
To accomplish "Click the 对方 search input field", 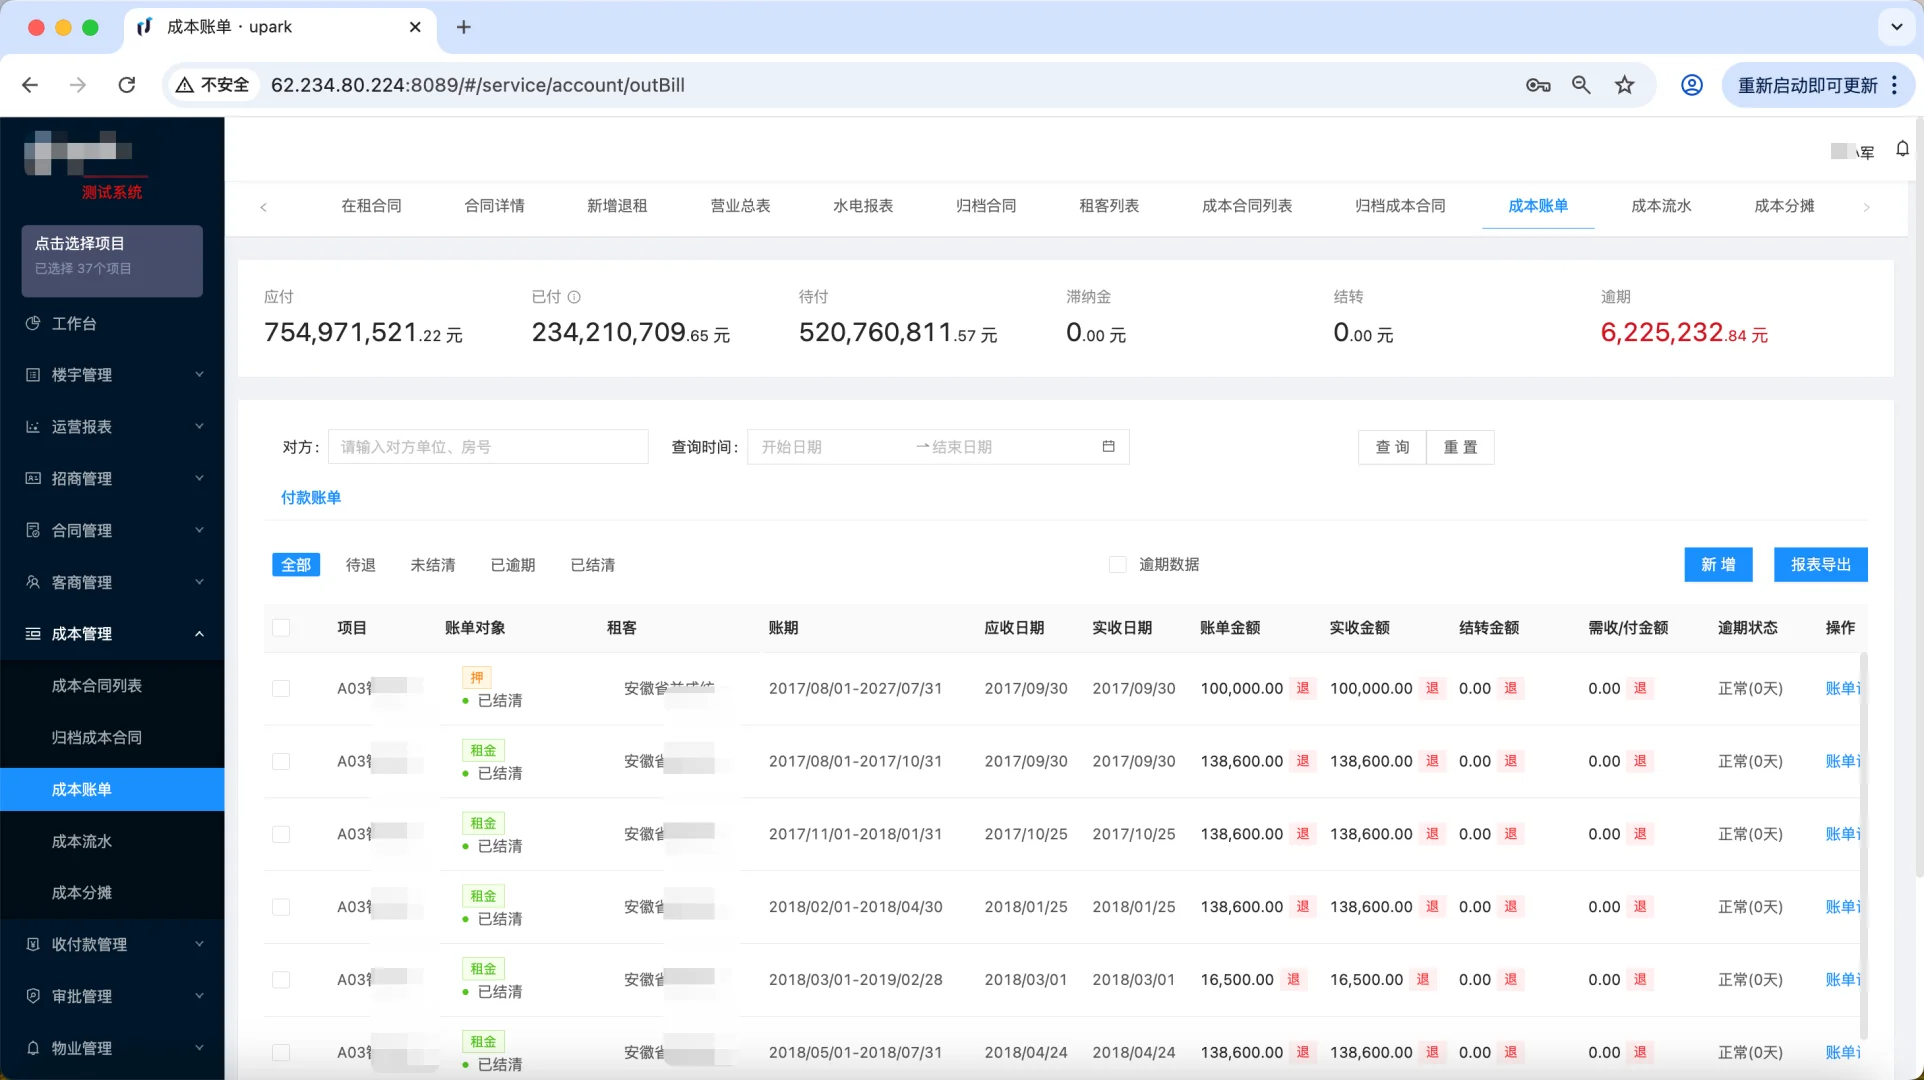I will pos(488,447).
